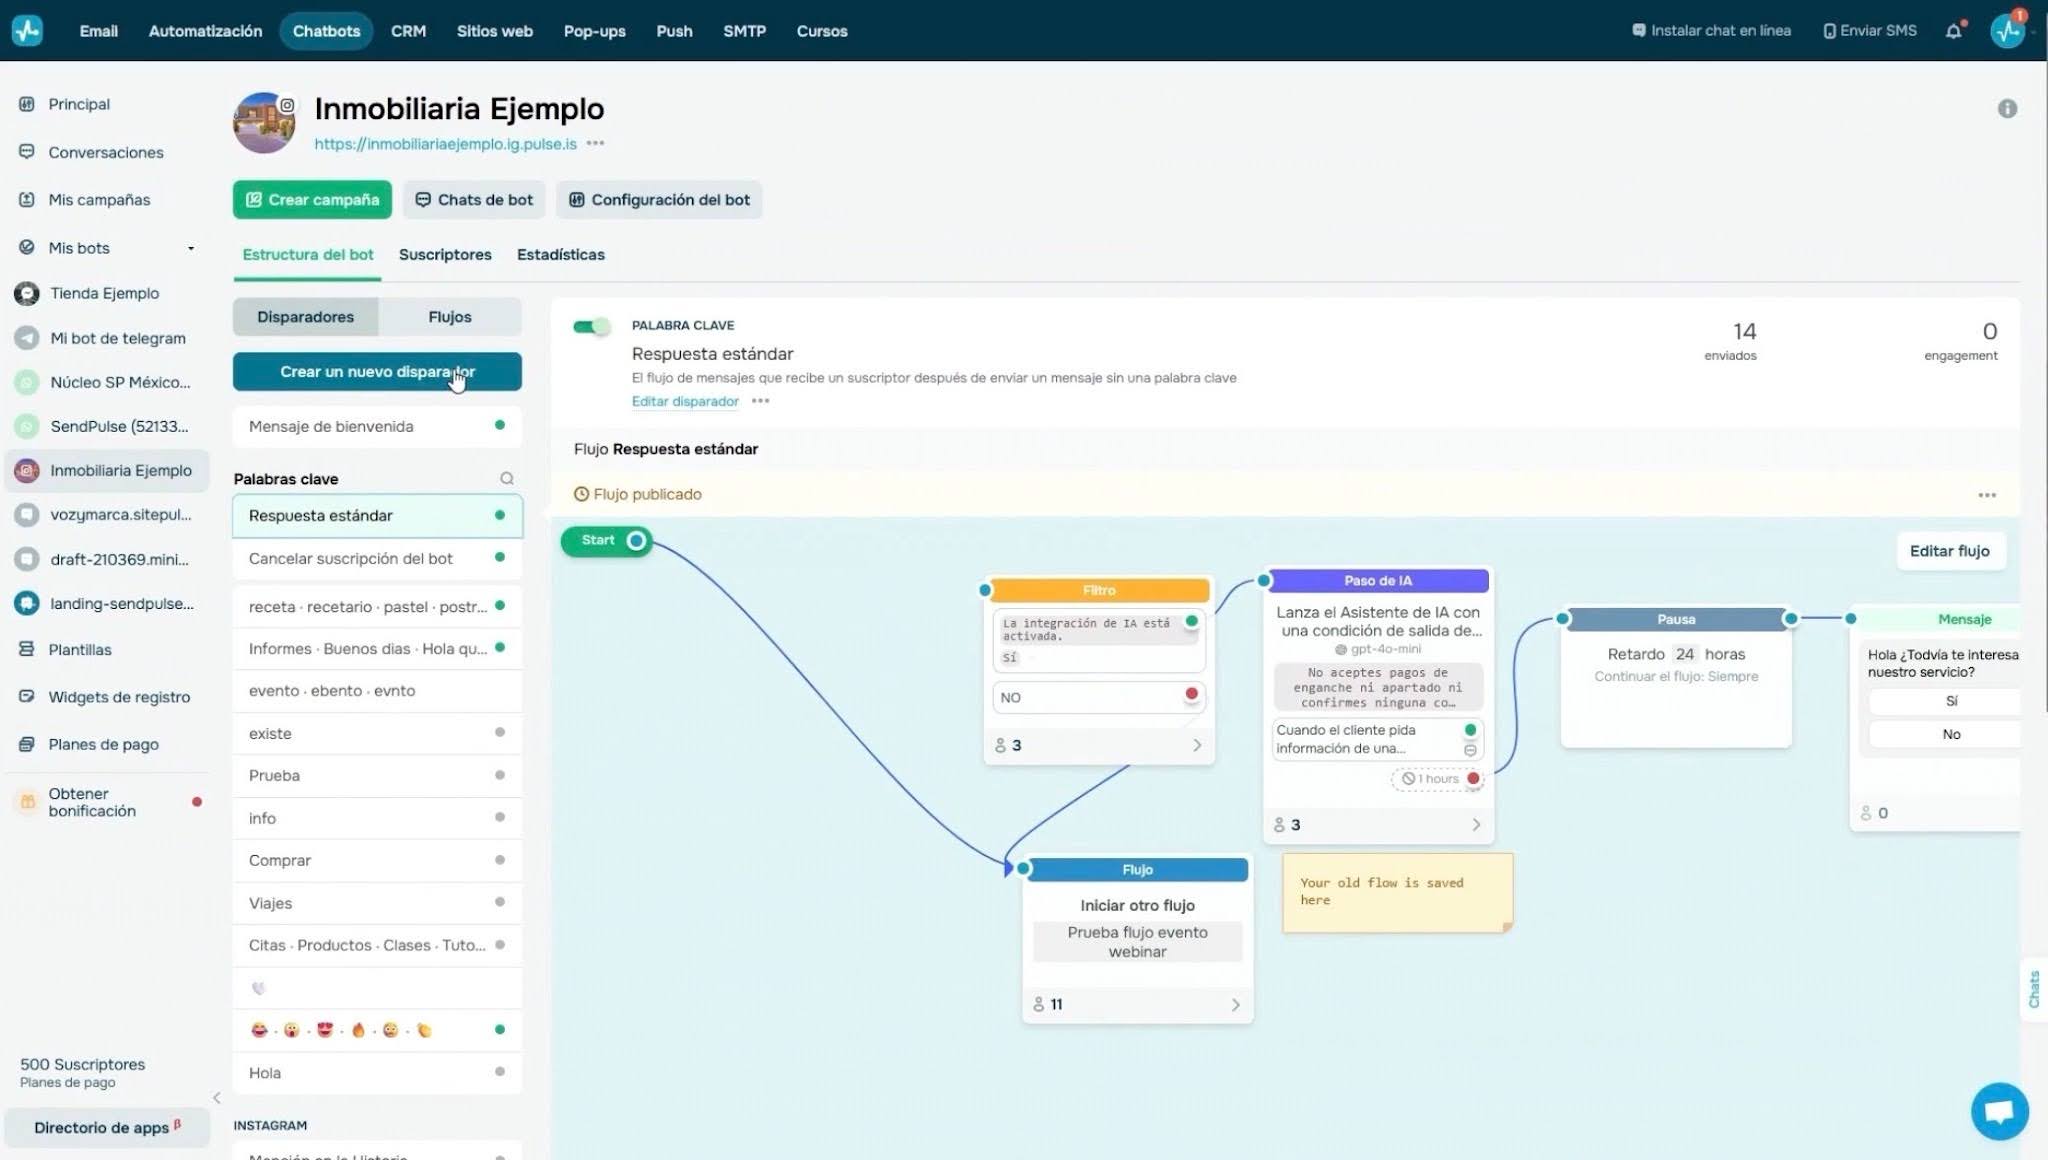Click the Crear campaña button
The height and width of the screenshot is (1160, 2048).
click(312, 200)
